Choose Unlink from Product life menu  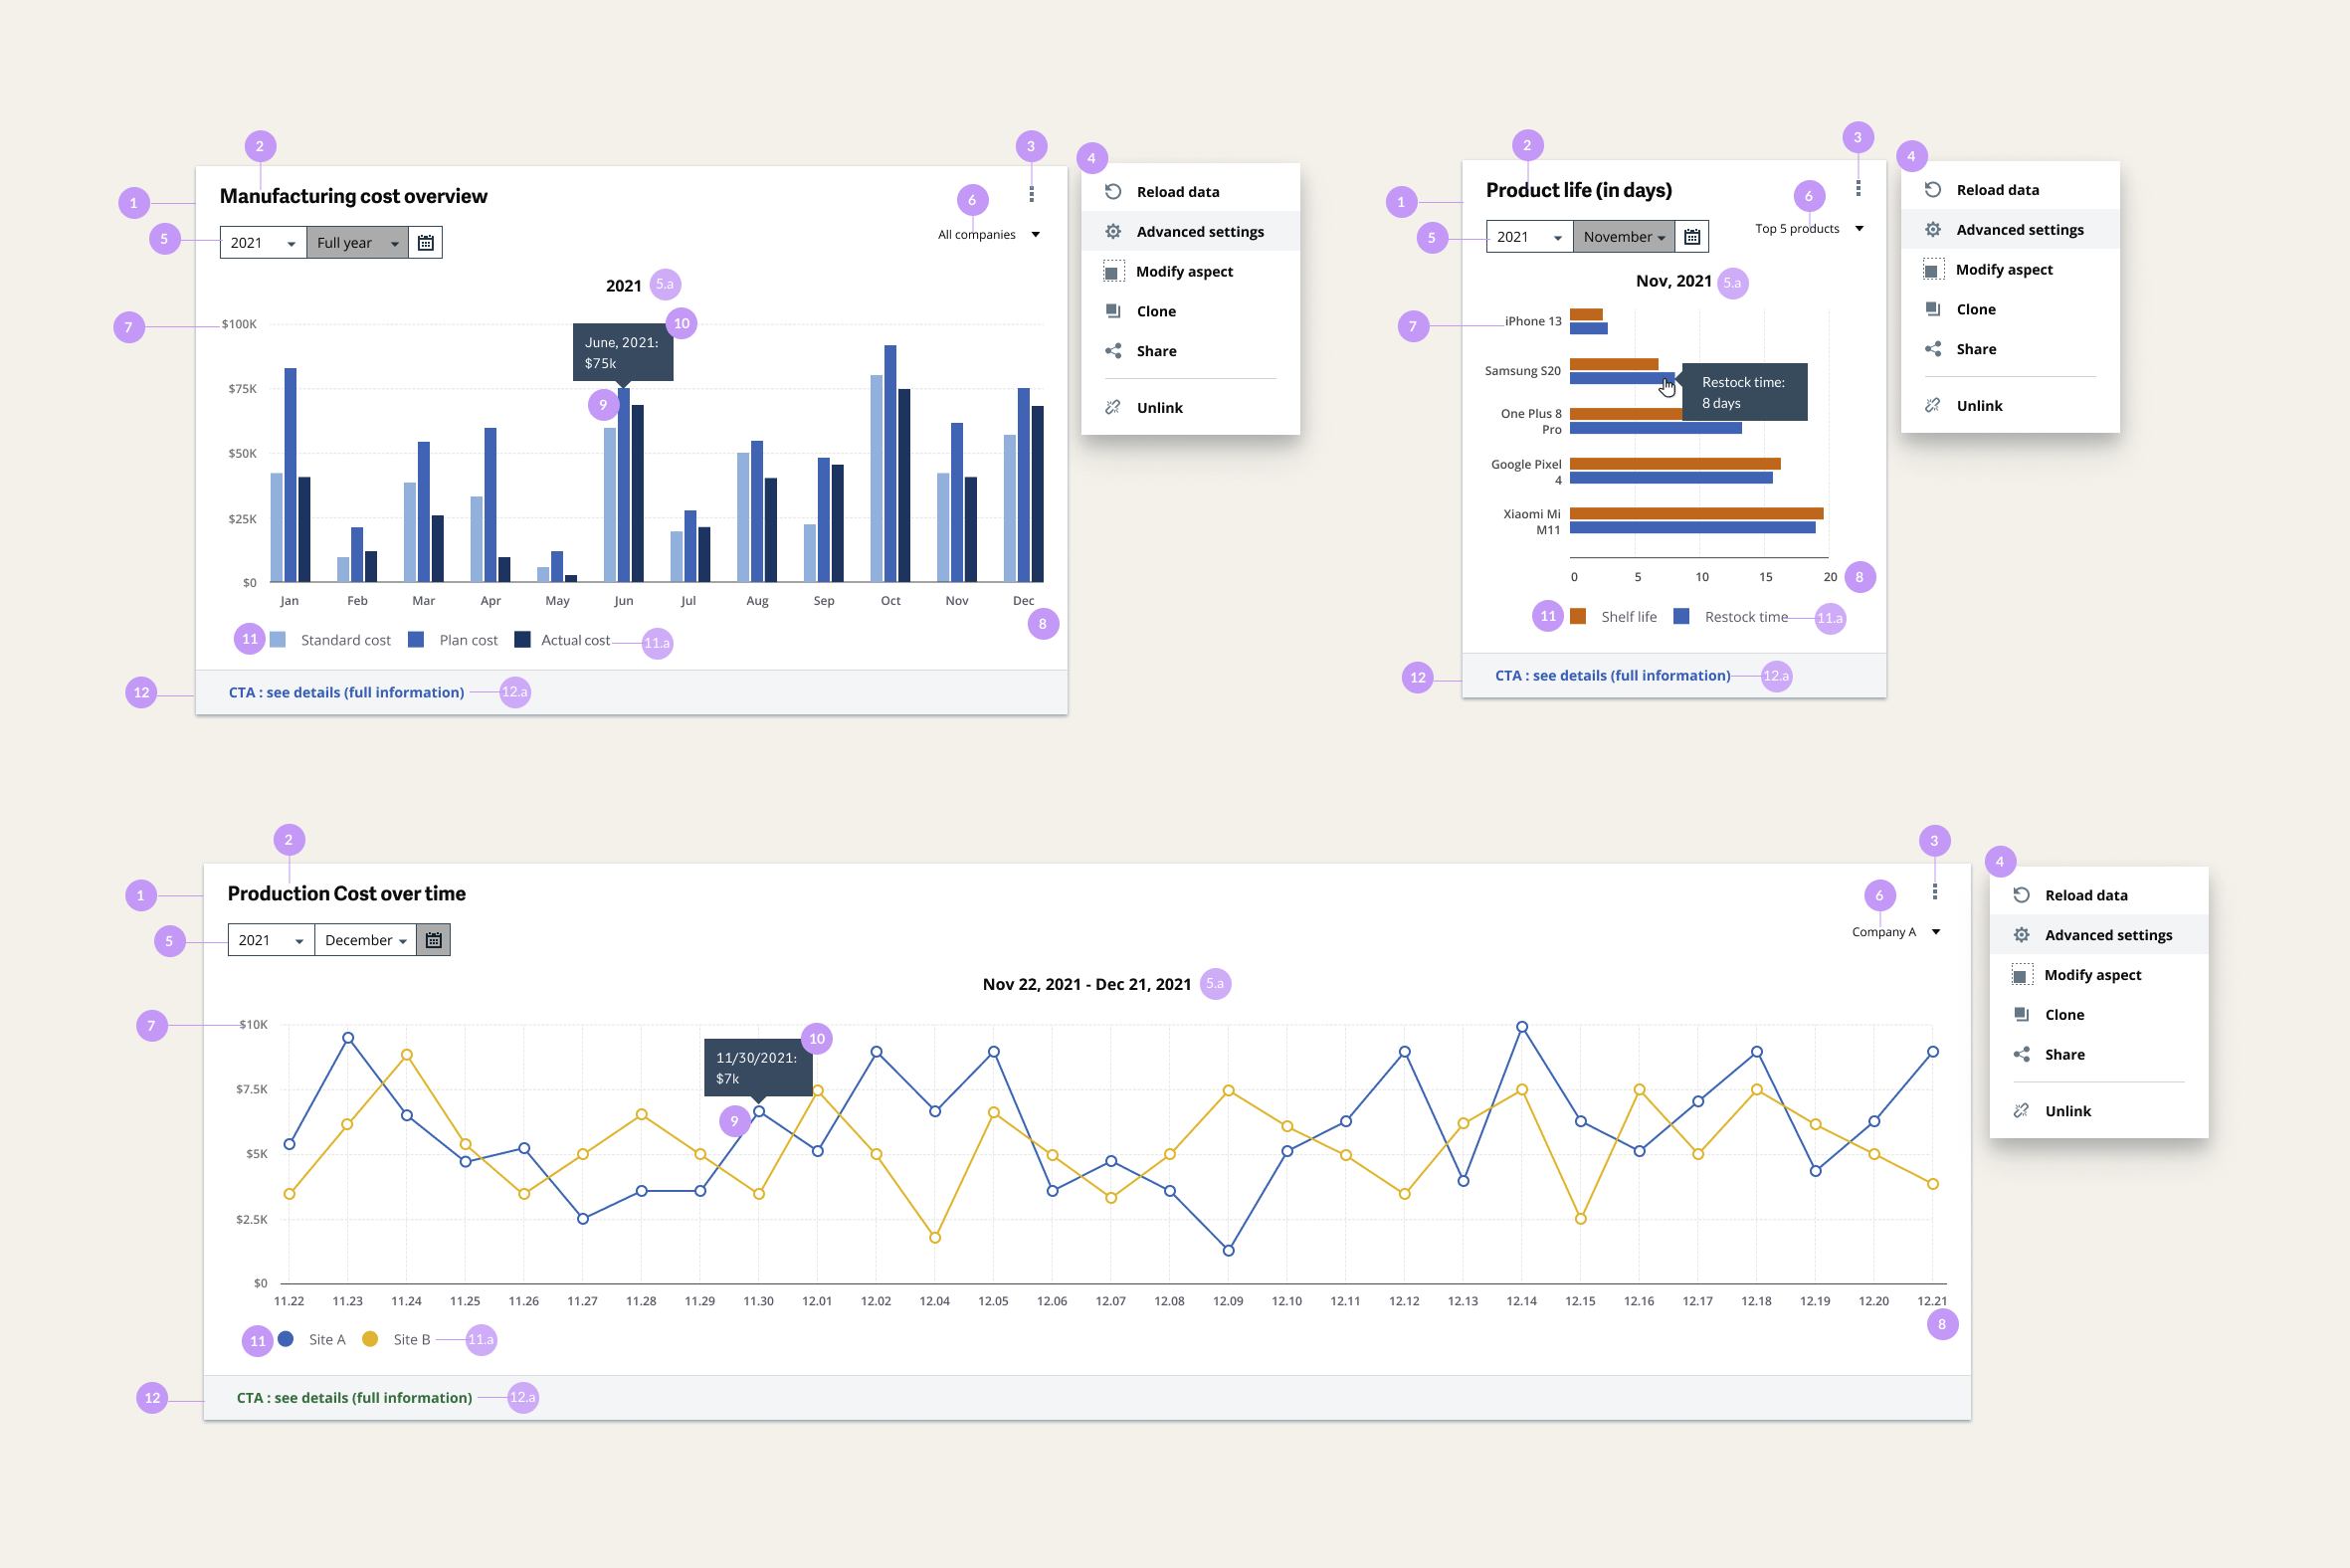tap(1979, 405)
